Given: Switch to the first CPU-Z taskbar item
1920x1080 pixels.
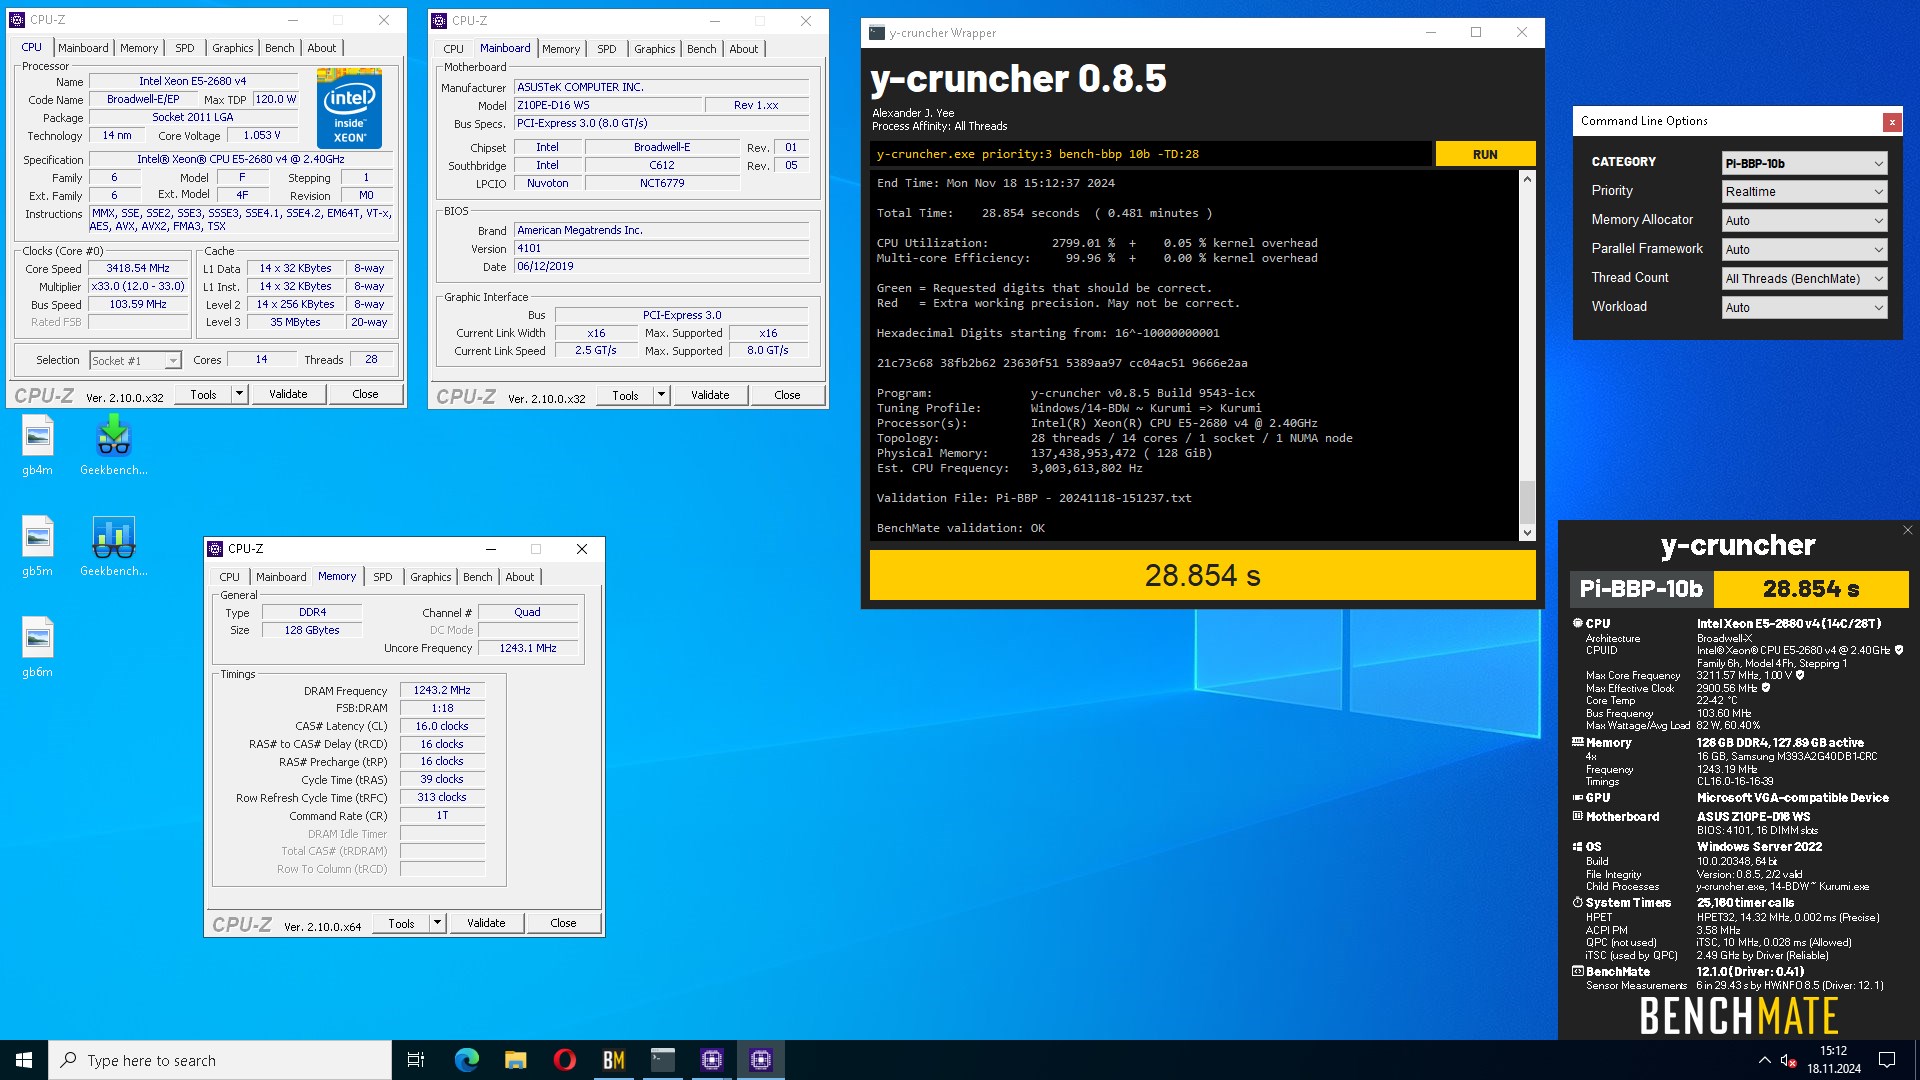Looking at the screenshot, I should [x=711, y=1060].
